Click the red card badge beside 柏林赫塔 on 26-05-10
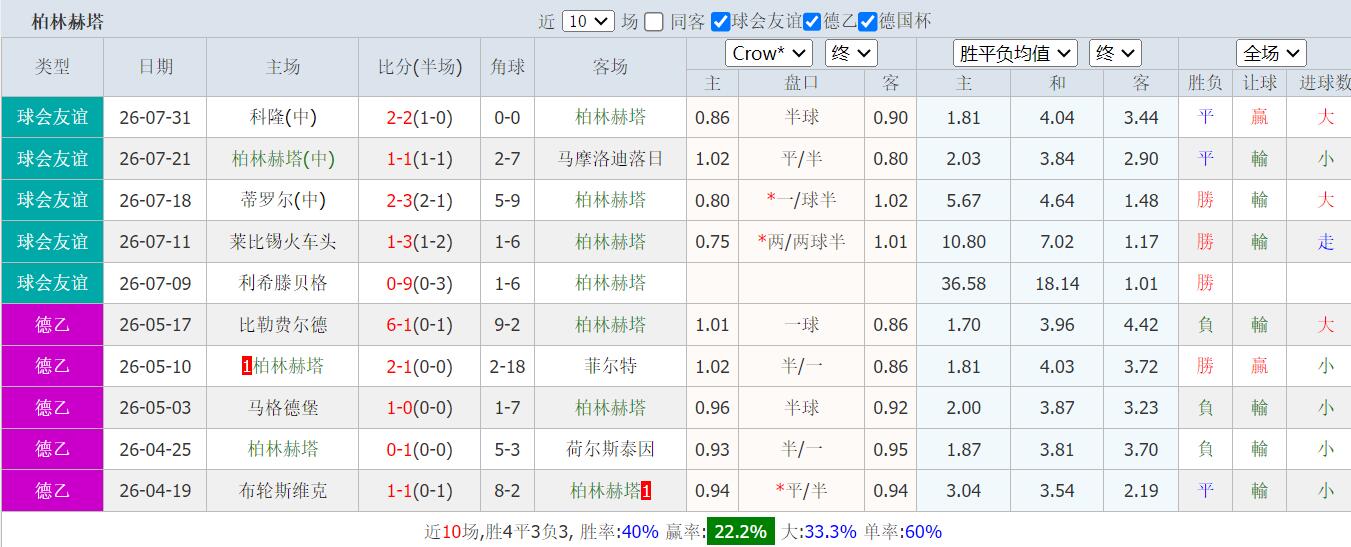 tap(247, 366)
